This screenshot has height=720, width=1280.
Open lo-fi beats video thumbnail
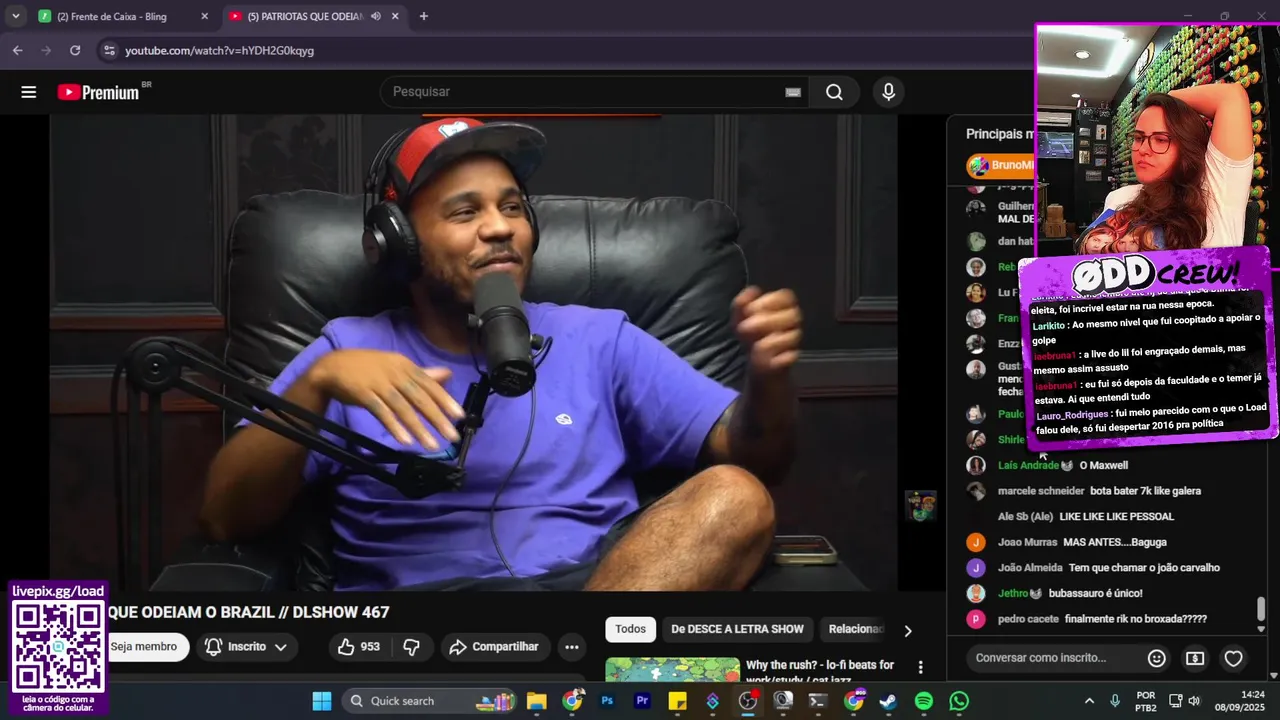pyautogui.click(x=672, y=669)
